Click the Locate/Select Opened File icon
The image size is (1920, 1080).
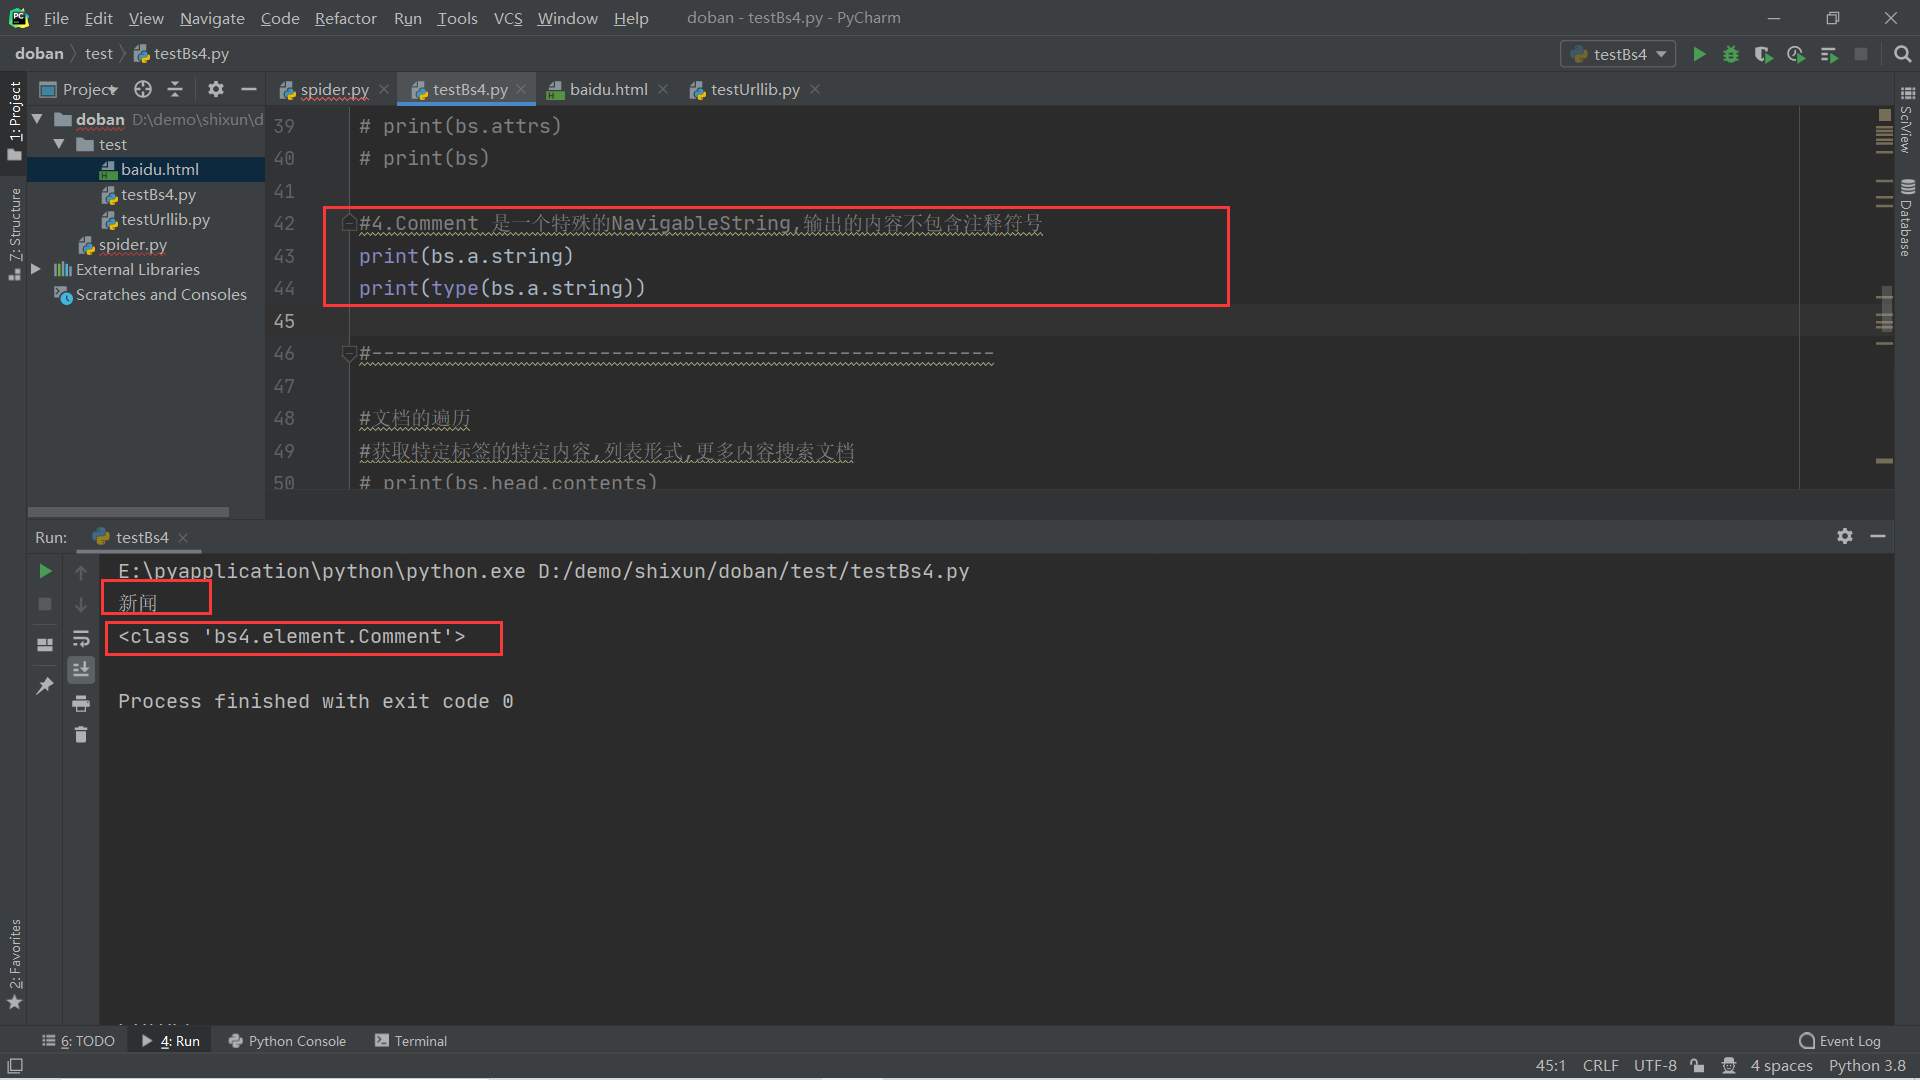(143, 89)
